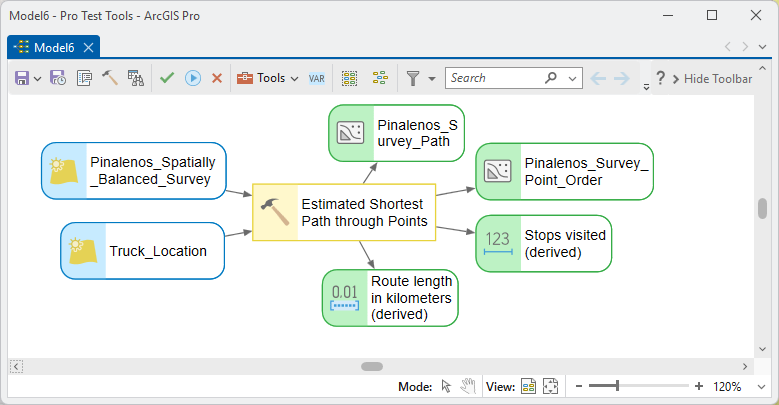Select Route length in kilometers node
The height and width of the screenshot is (405, 779).
[x=390, y=298]
